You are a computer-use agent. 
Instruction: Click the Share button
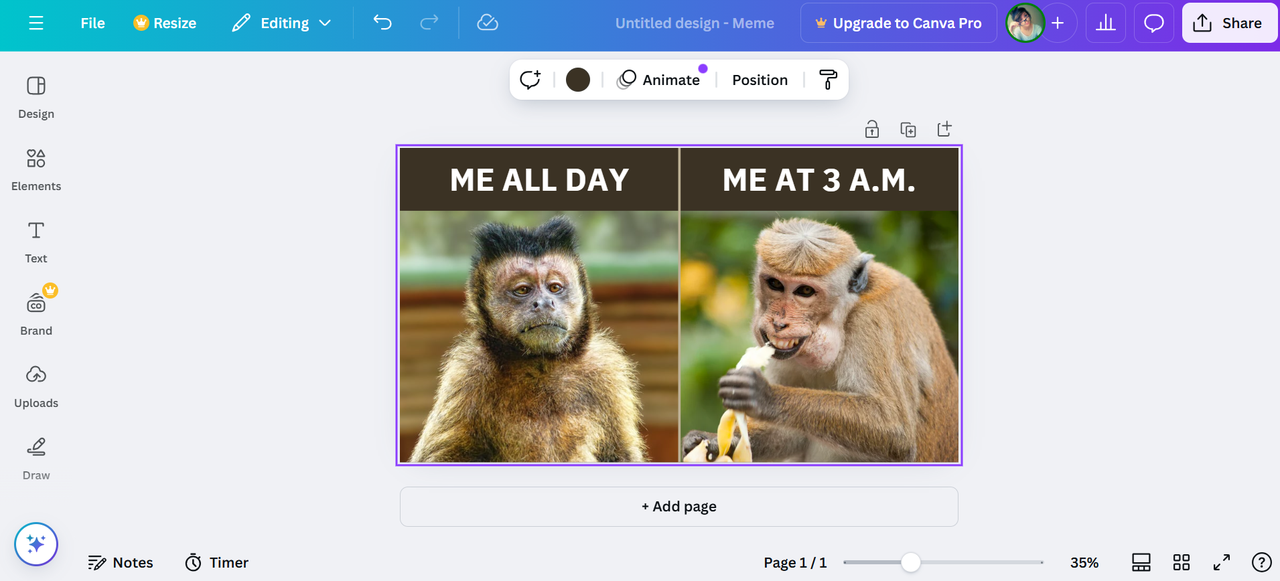pos(1228,23)
